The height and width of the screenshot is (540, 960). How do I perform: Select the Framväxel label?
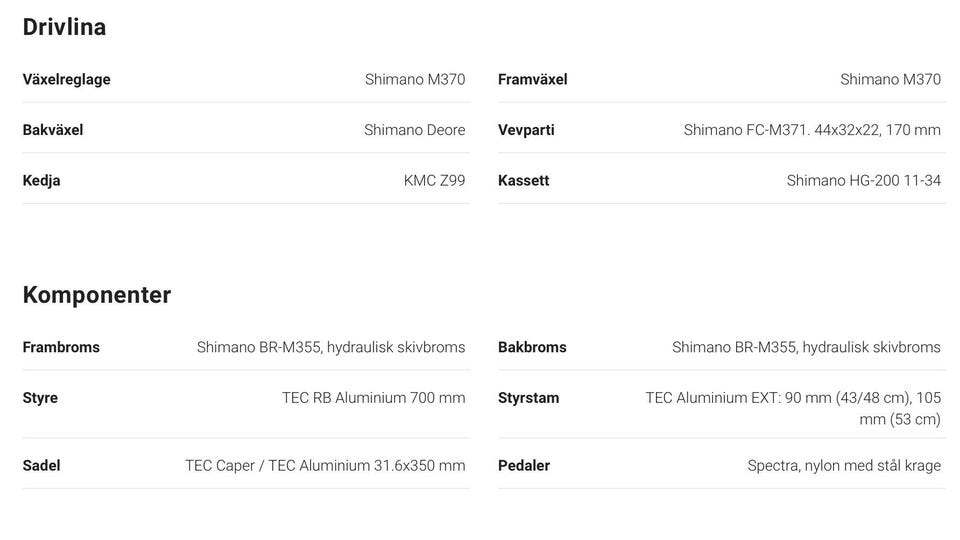[533, 80]
